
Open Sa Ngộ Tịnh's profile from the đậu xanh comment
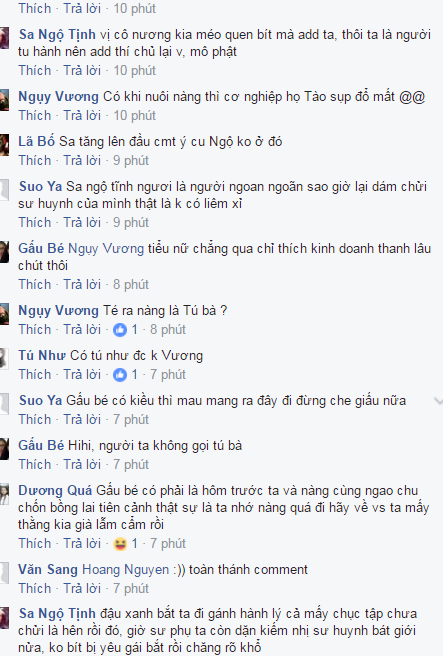click(57, 613)
